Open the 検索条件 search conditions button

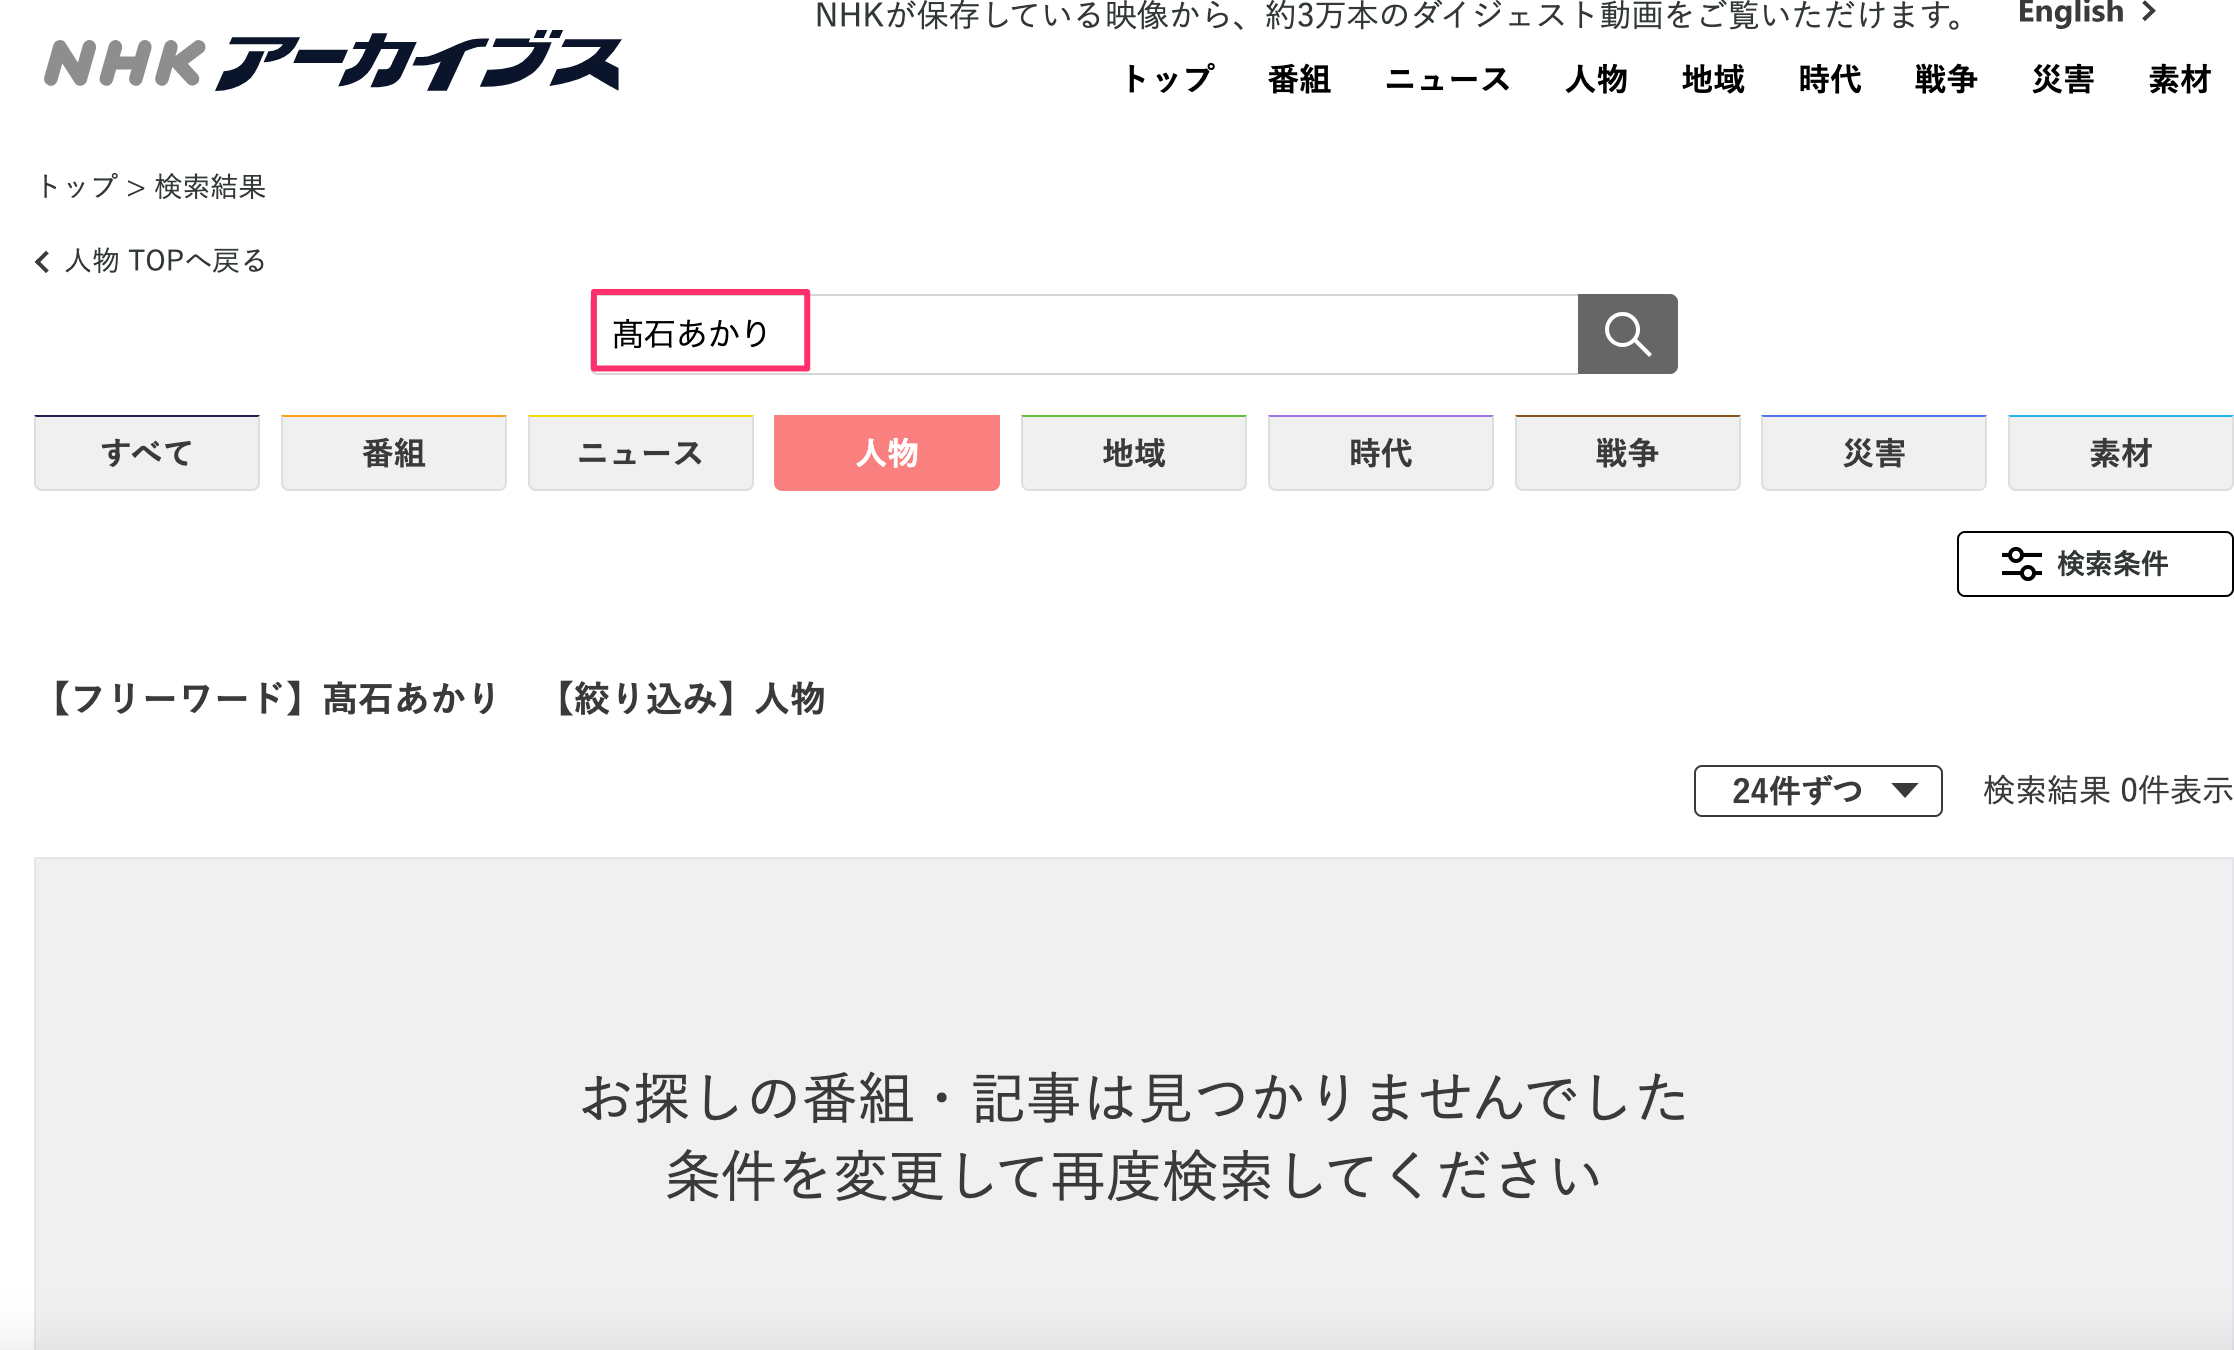(x=2095, y=564)
